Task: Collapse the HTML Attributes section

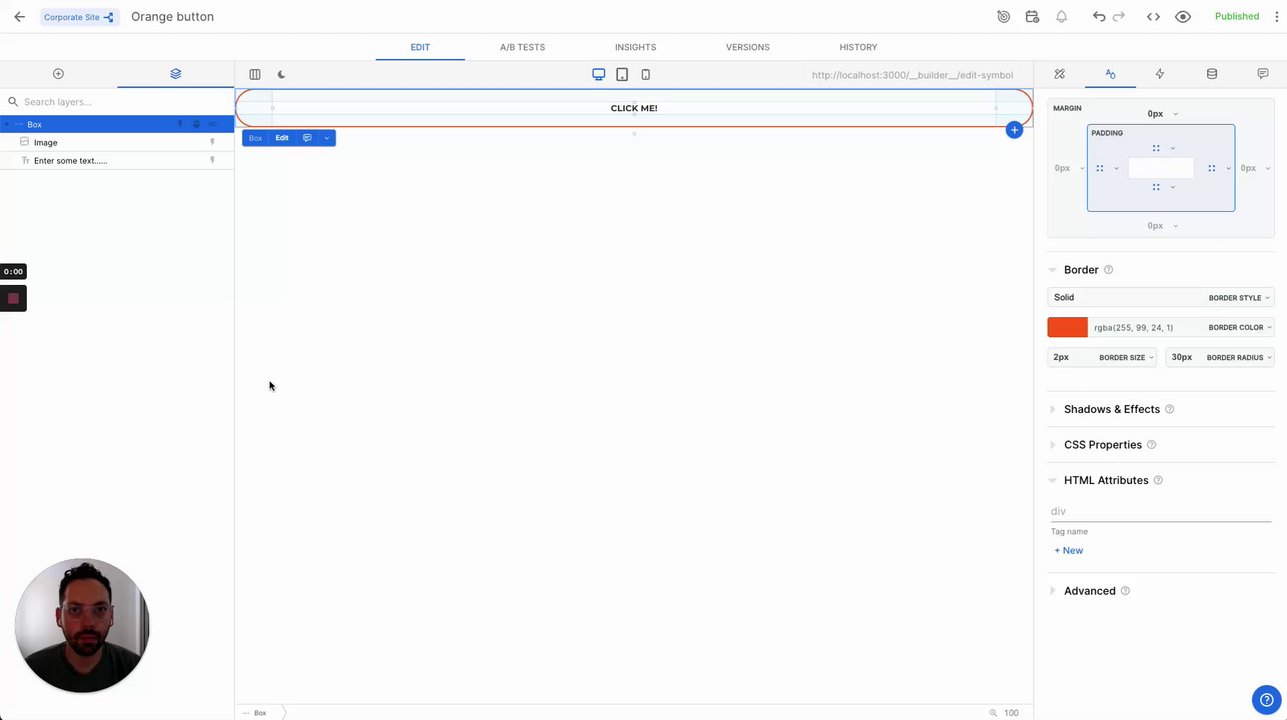Action: point(1052,480)
